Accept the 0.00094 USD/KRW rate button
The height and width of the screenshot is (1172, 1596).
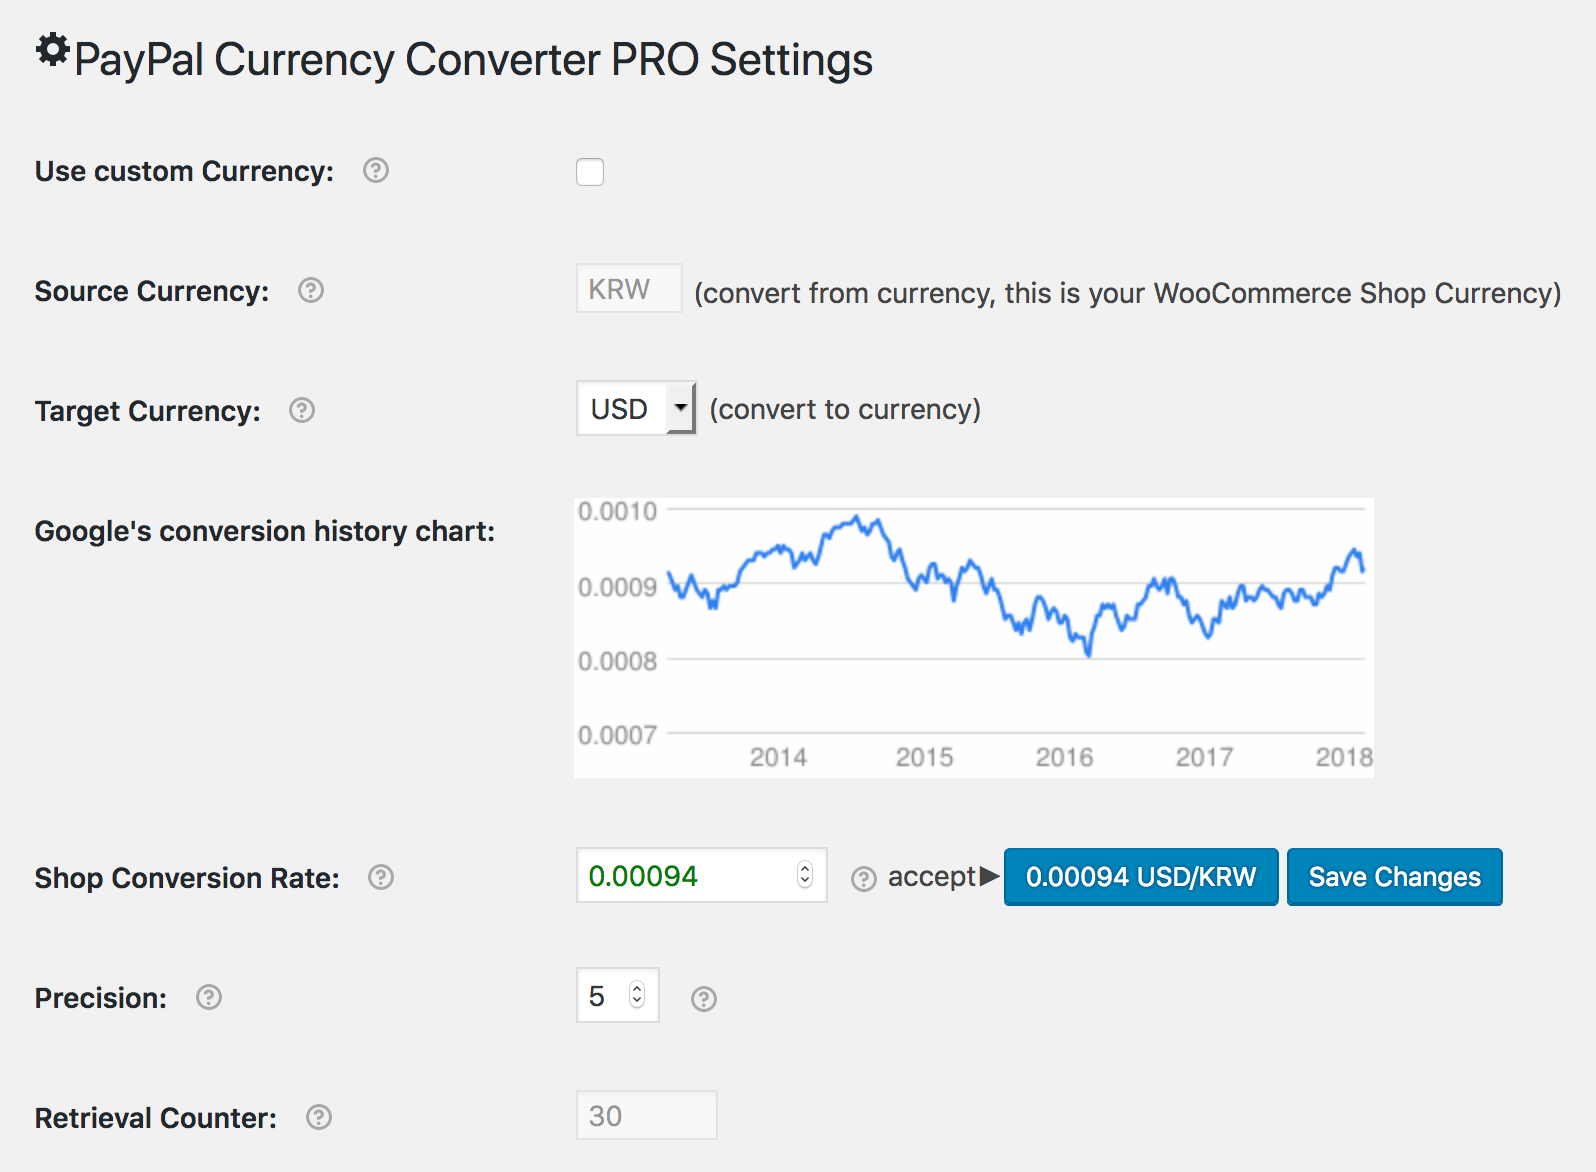(1141, 877)
